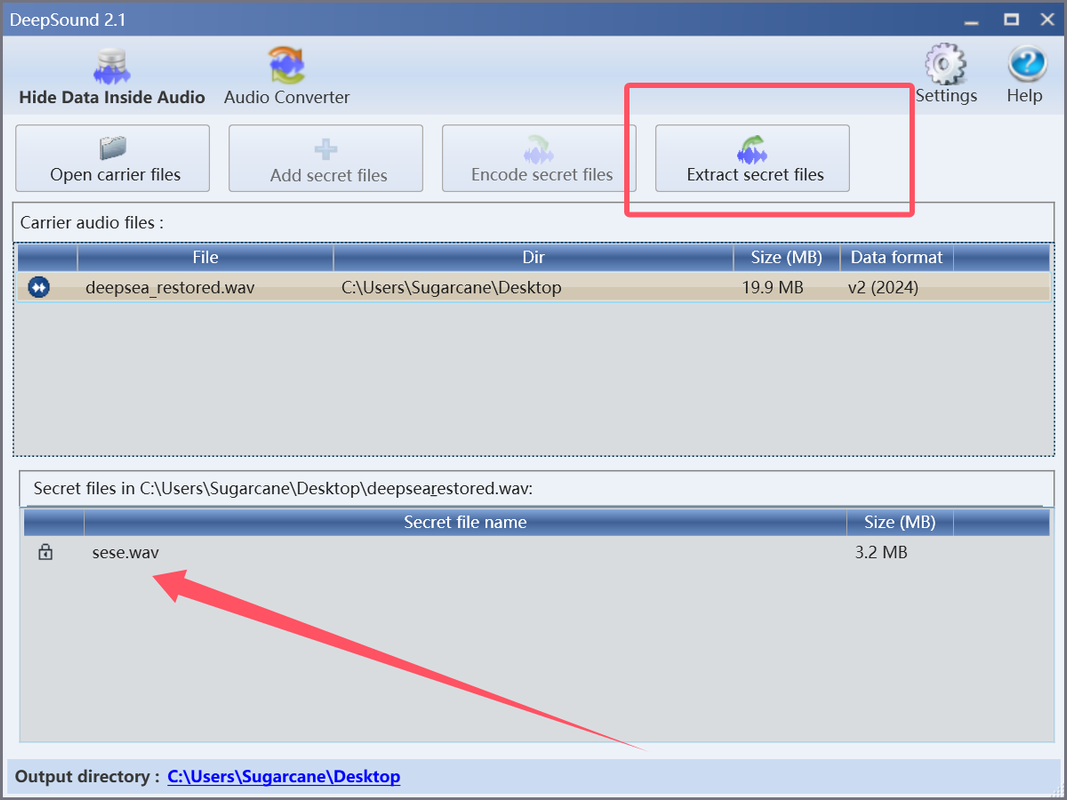The width and height of the screenshot is (1067, 800).
Task: Select Hide Data Inside Audio tab
Action: 112,77
